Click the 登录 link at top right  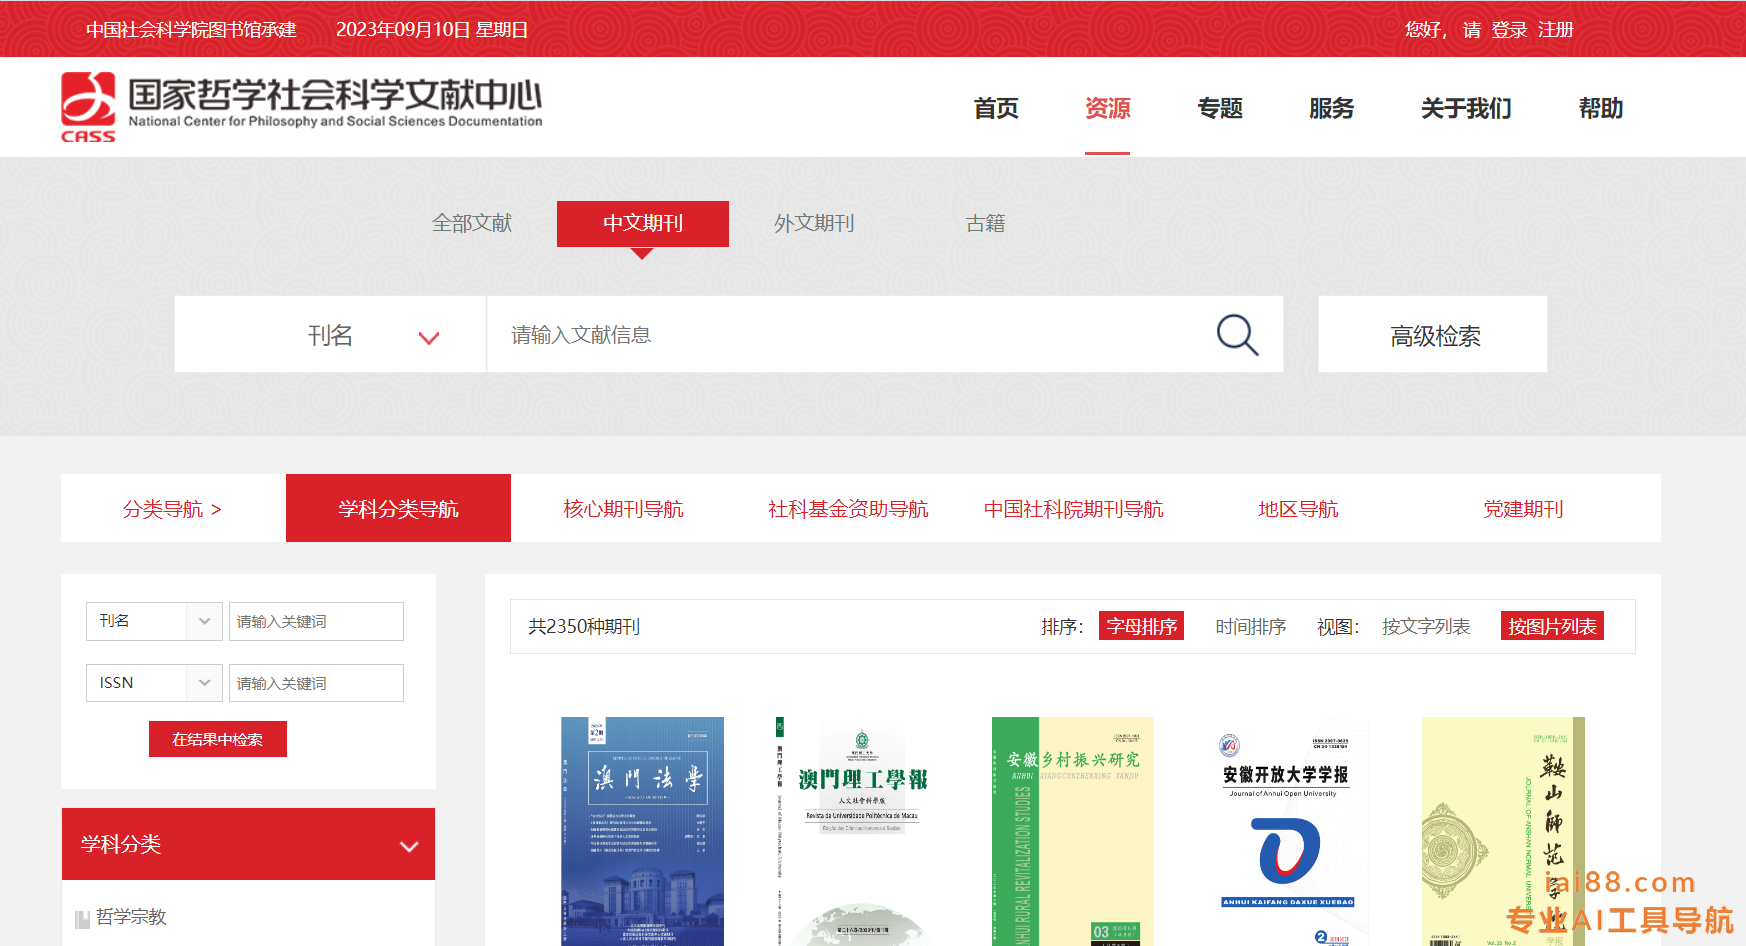click(x=1509, y=30)
